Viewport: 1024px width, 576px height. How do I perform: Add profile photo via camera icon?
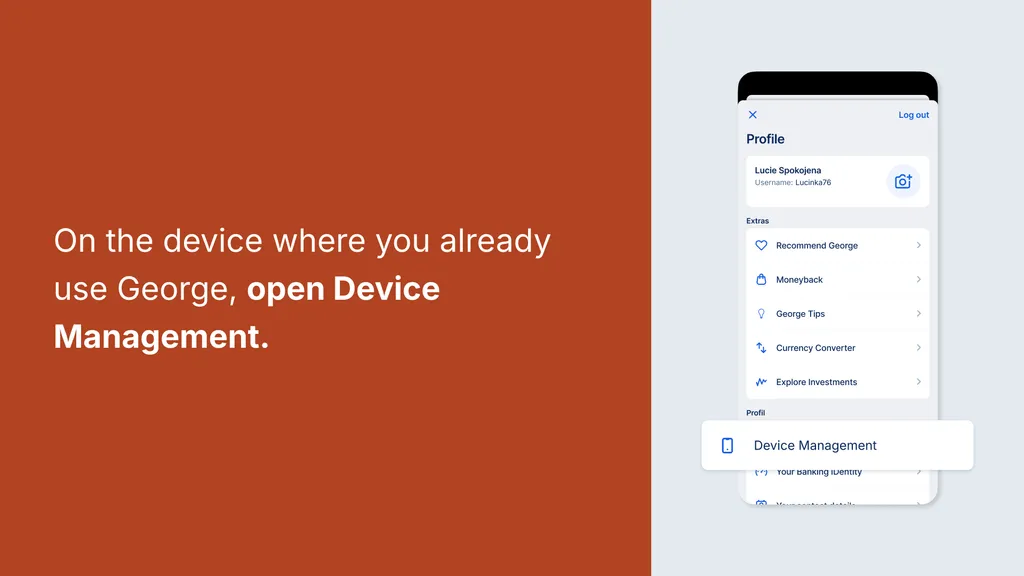tap(903, 182)
